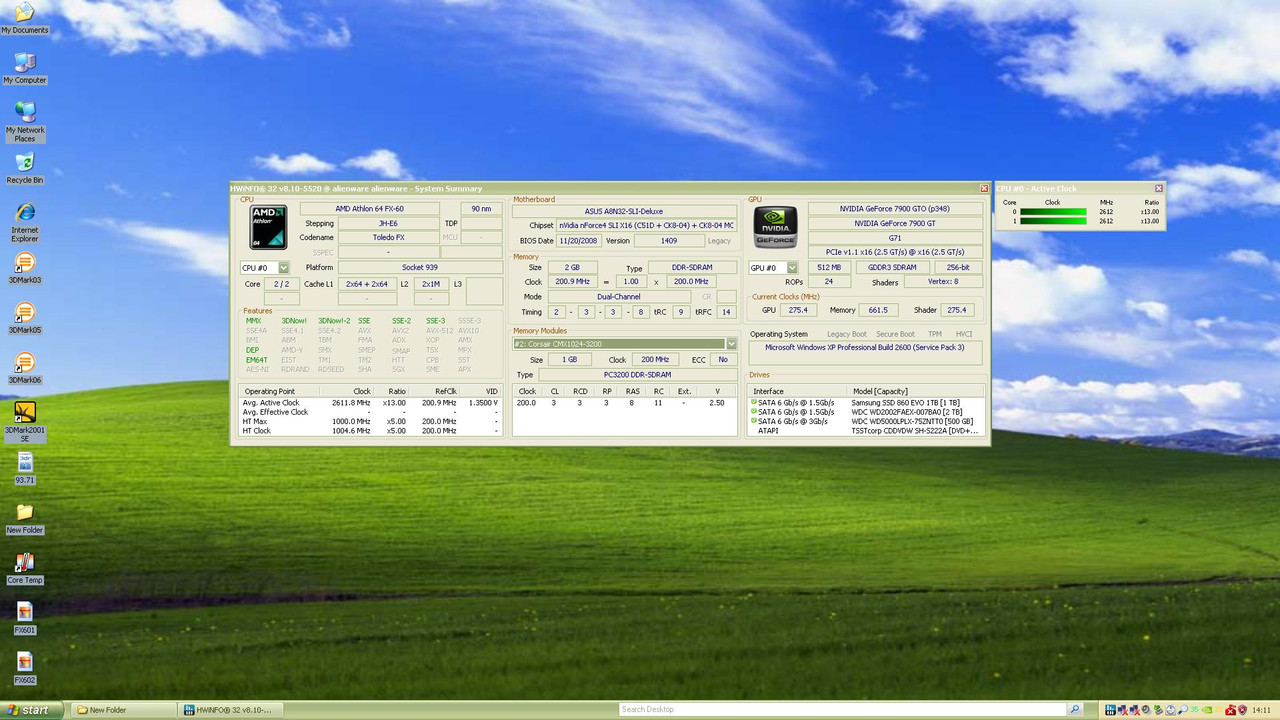Launch Core Temp from desktop
This screenshot has height=720, width=1280.
(x=24, y=568)
